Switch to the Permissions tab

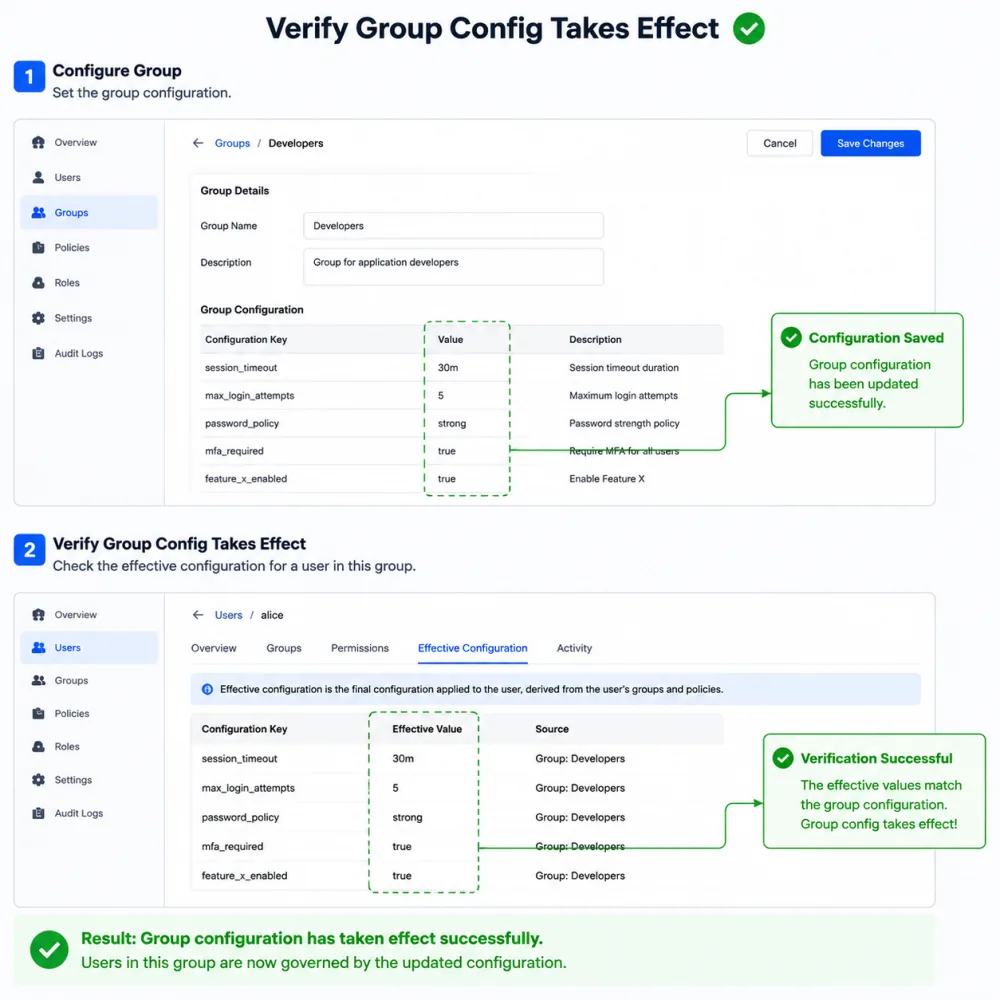(360, 648)
